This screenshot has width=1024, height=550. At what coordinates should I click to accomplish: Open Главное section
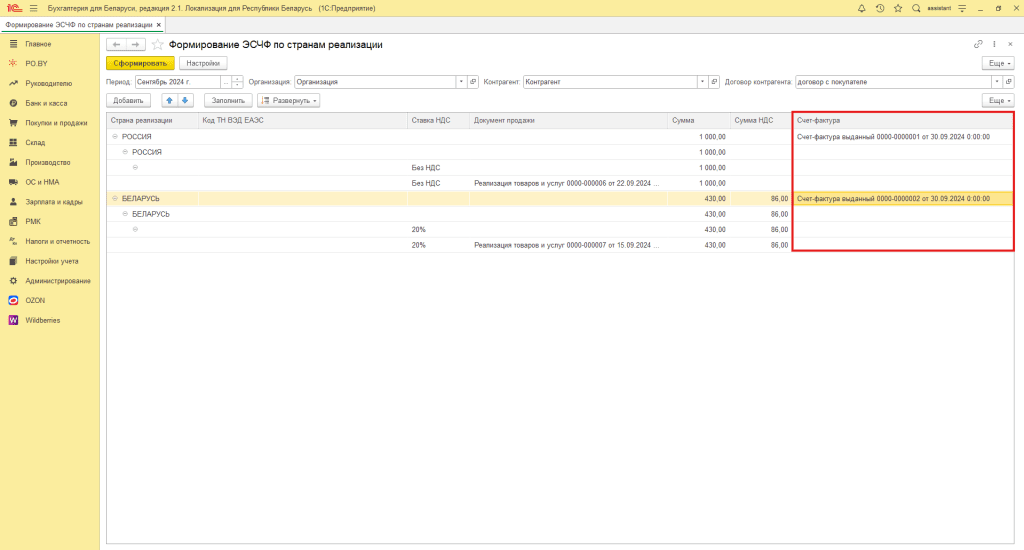(38, 44)
